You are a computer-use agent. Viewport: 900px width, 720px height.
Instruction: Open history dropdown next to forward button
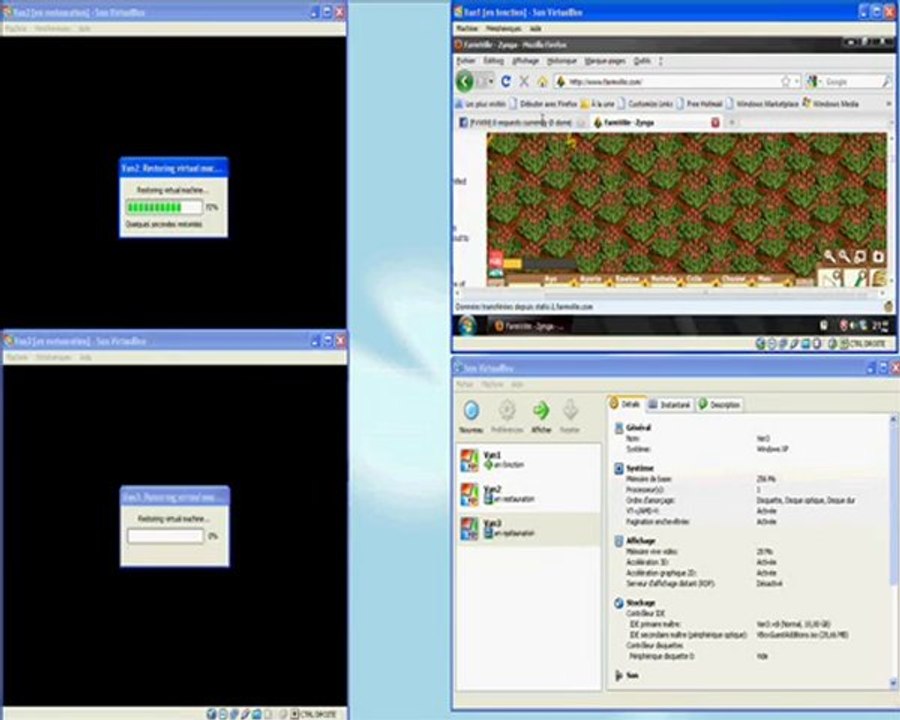[491, 82]
